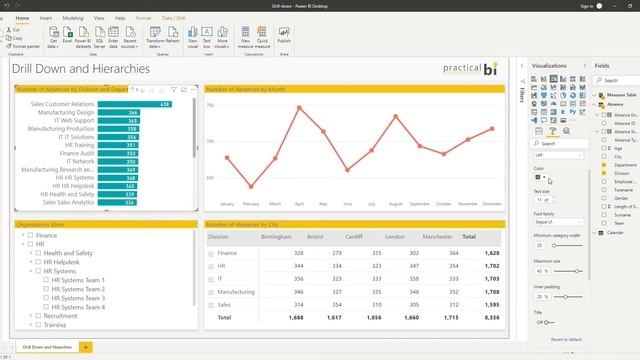Choose the Python visual icon

[573, 112]
